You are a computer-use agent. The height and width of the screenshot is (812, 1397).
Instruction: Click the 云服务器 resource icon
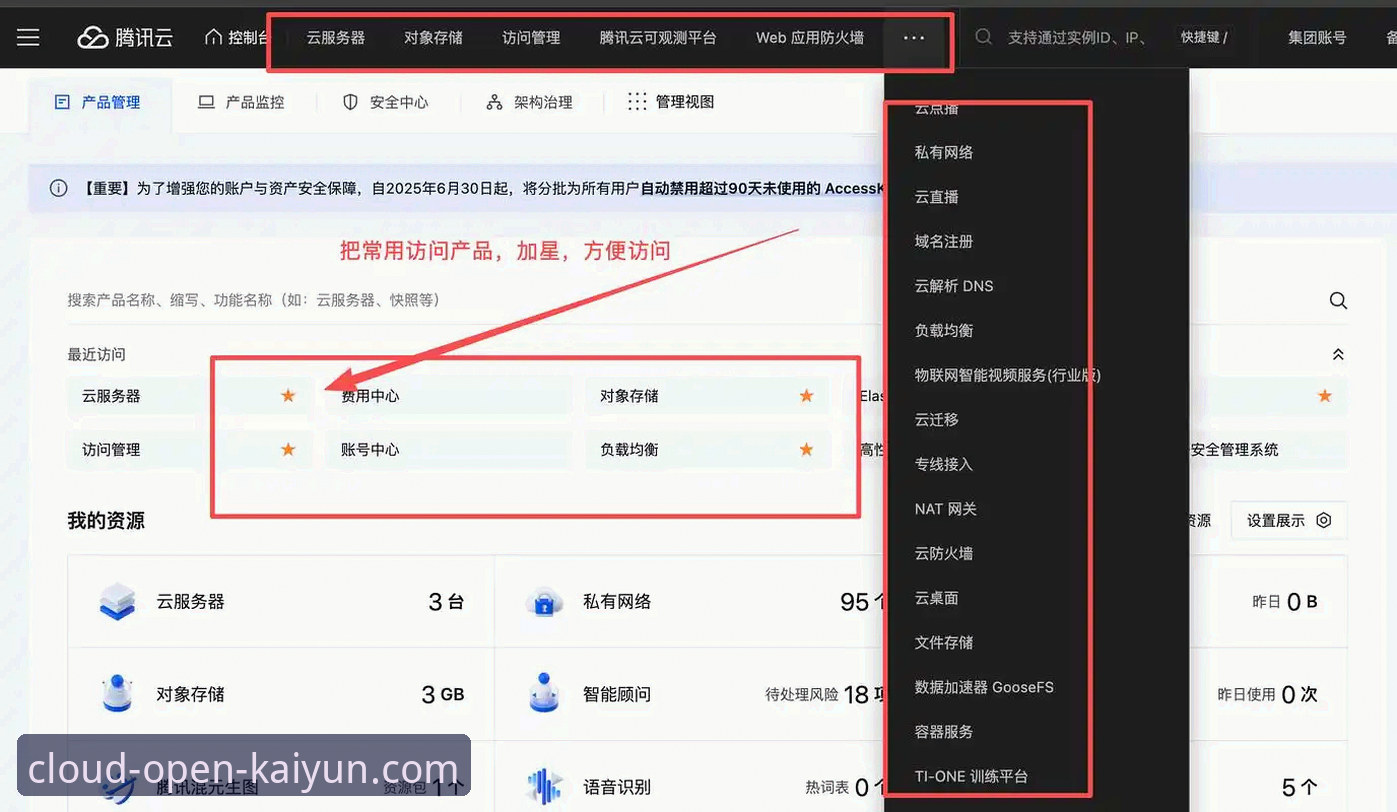point(117,602)
